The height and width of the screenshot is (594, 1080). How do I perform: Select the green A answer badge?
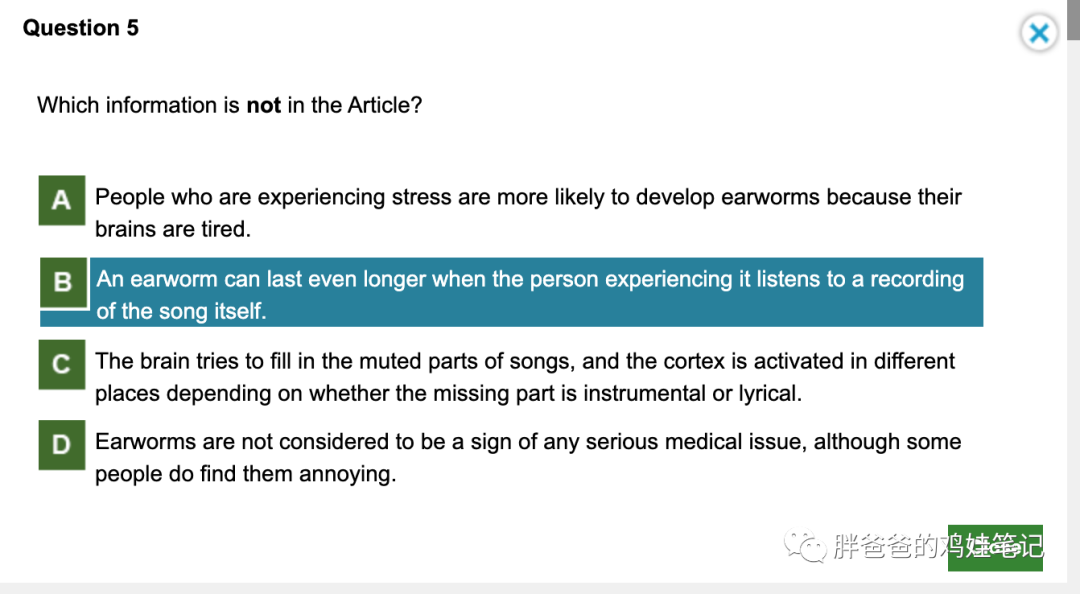click(62, 200)
